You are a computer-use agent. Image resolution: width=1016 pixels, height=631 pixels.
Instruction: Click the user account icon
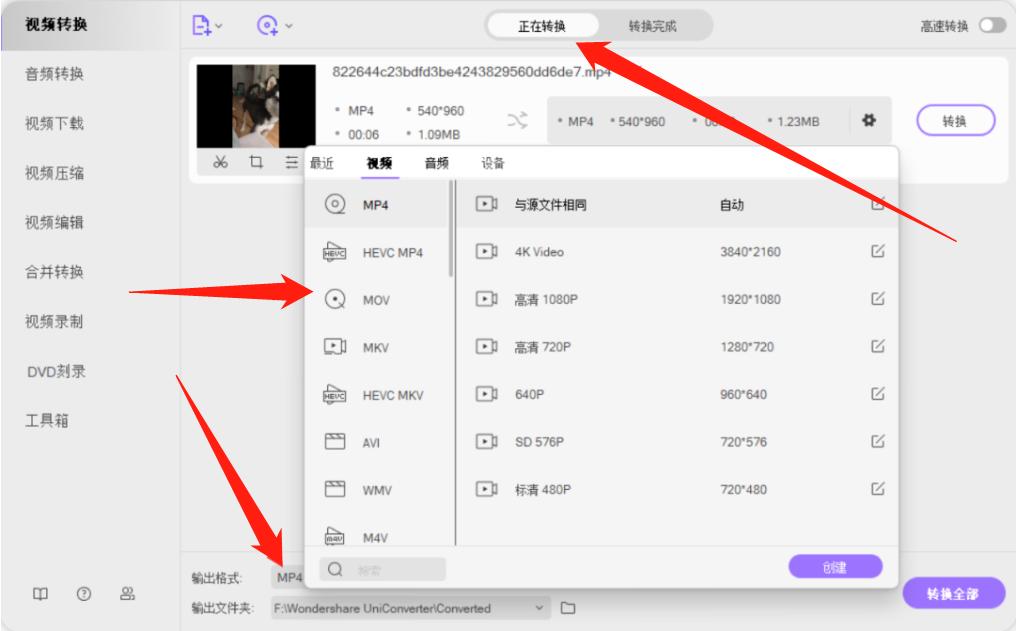(127, 593)
